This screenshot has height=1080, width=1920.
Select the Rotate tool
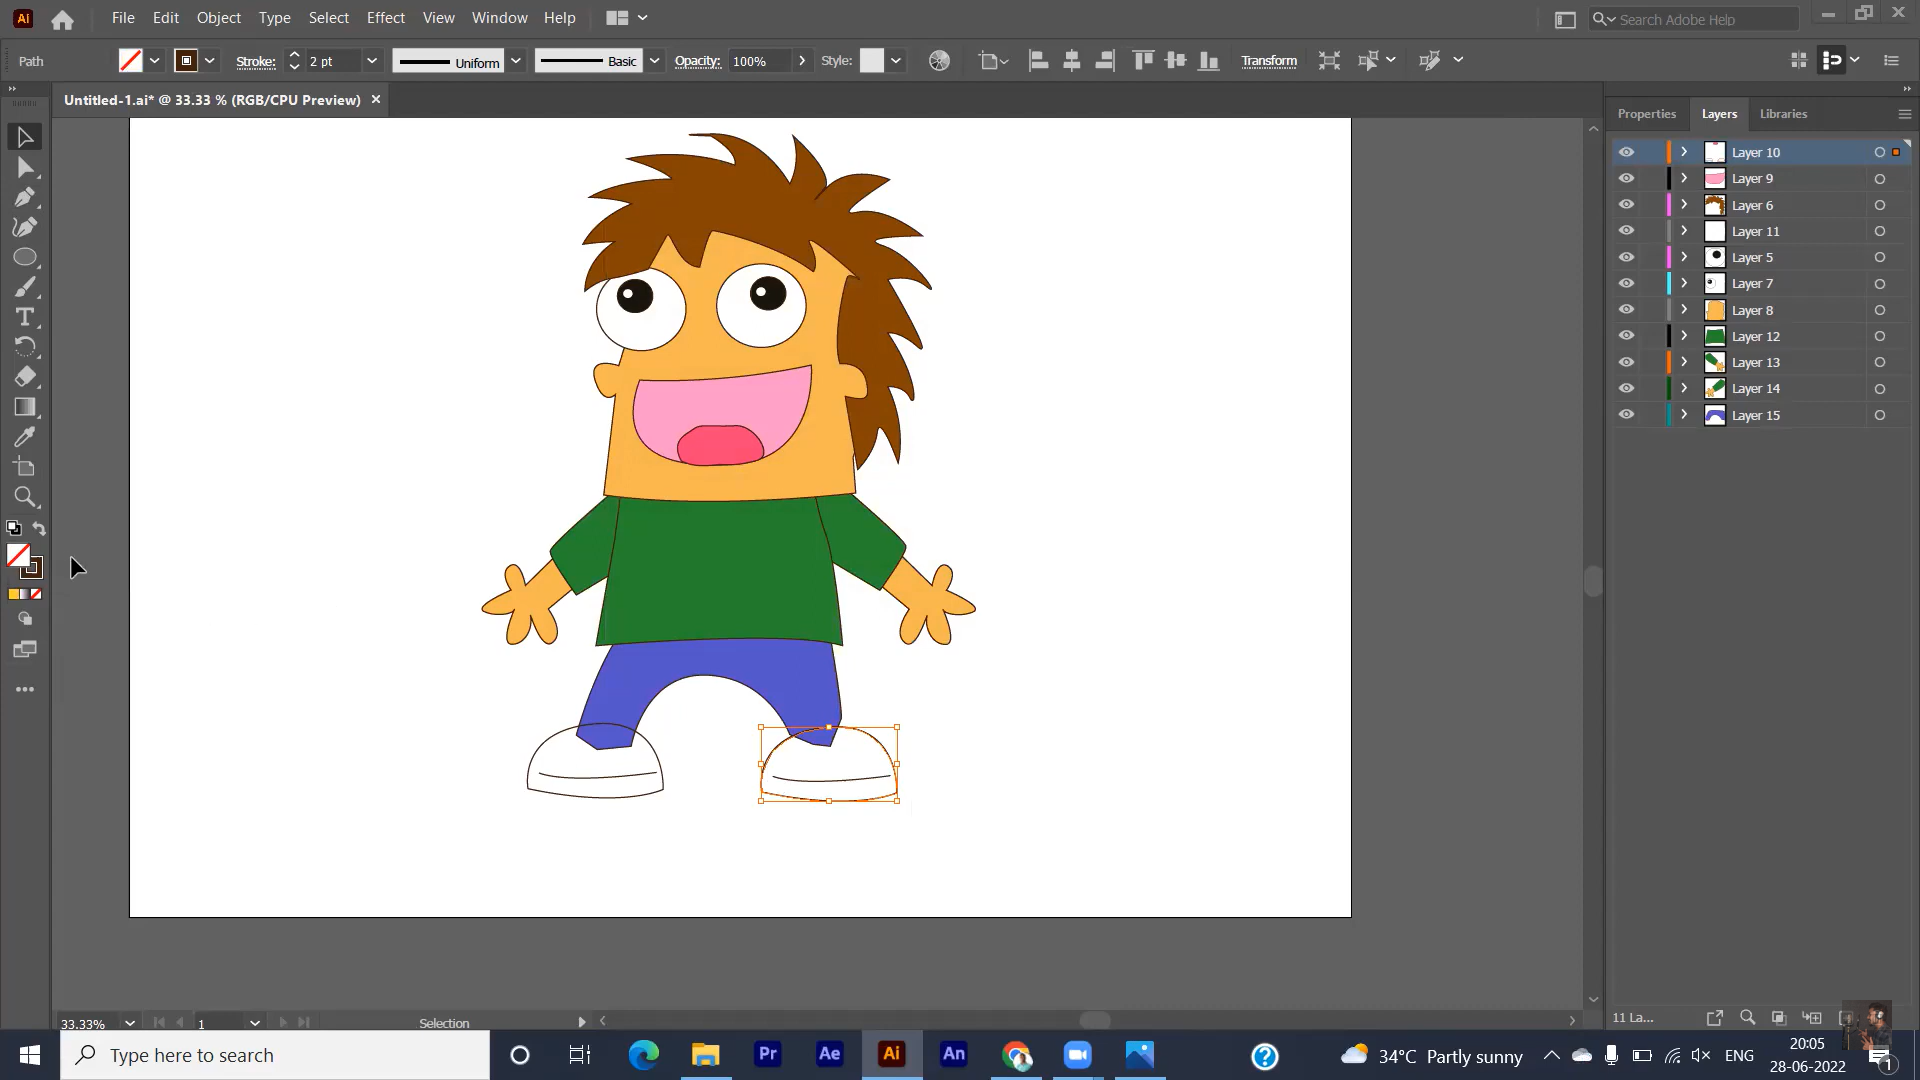(x=25, y=347)
